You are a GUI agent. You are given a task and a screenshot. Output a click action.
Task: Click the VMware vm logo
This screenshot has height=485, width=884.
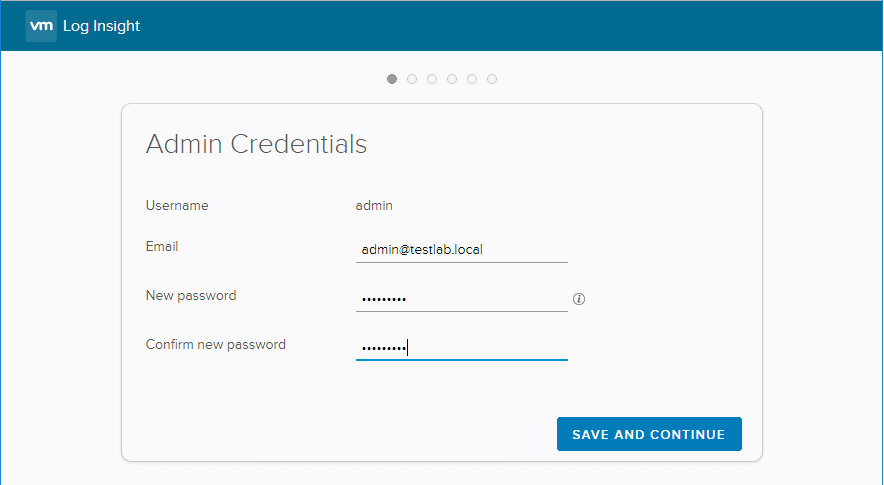click(41, 26)
